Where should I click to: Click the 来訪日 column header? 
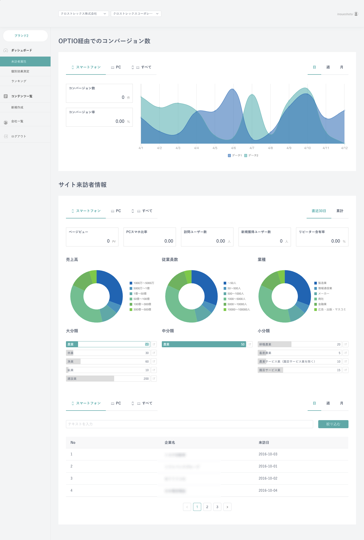coord(264,443)
